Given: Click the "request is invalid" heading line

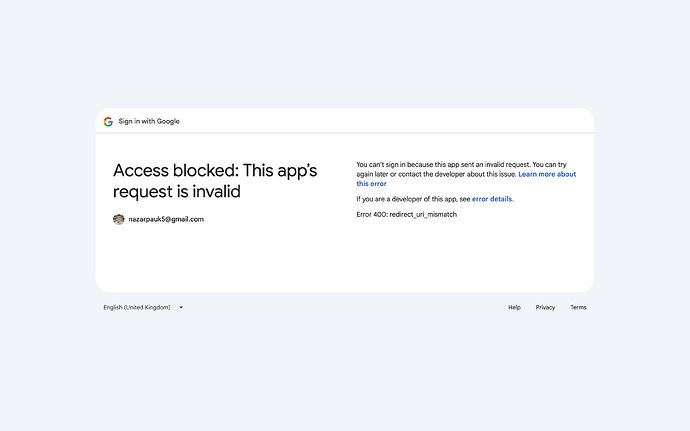Looking at the screenshot, I should click(177, 191).
